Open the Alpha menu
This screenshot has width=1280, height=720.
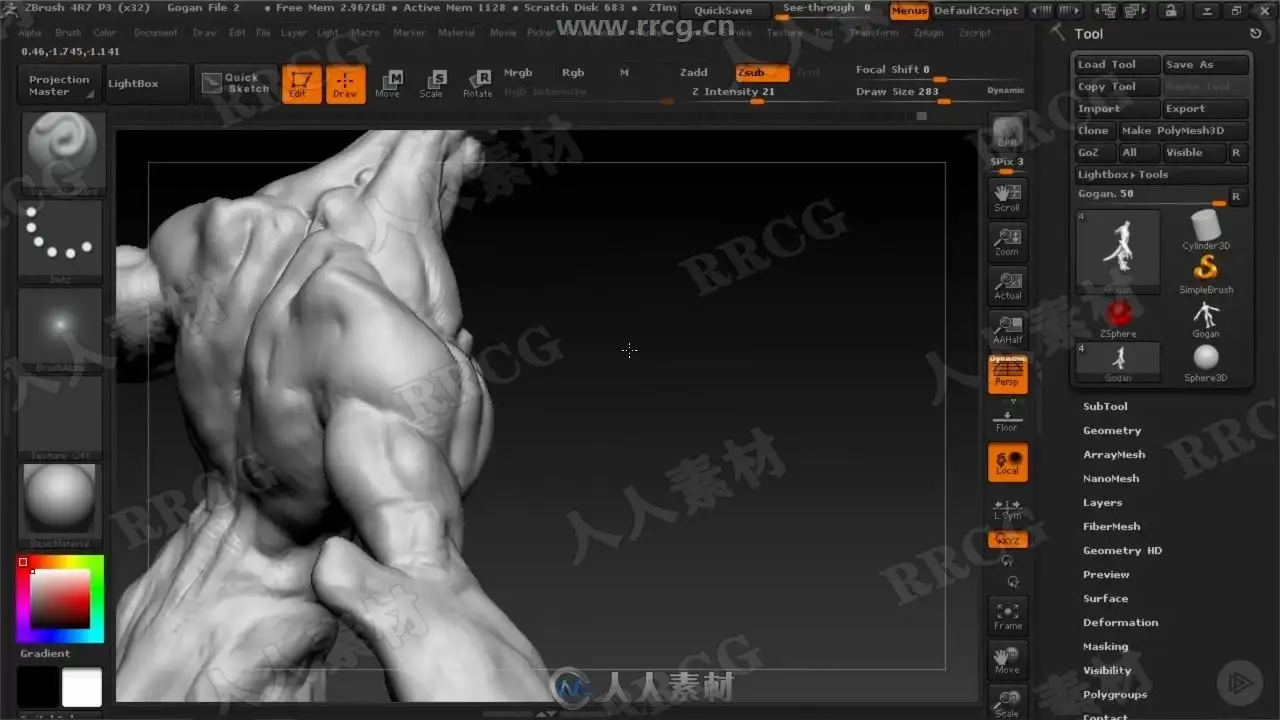[x=30, y=33]
